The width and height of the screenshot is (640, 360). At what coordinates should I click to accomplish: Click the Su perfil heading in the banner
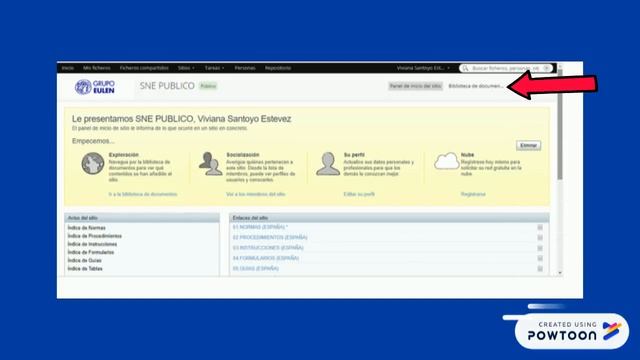click(x=354, y=155)
